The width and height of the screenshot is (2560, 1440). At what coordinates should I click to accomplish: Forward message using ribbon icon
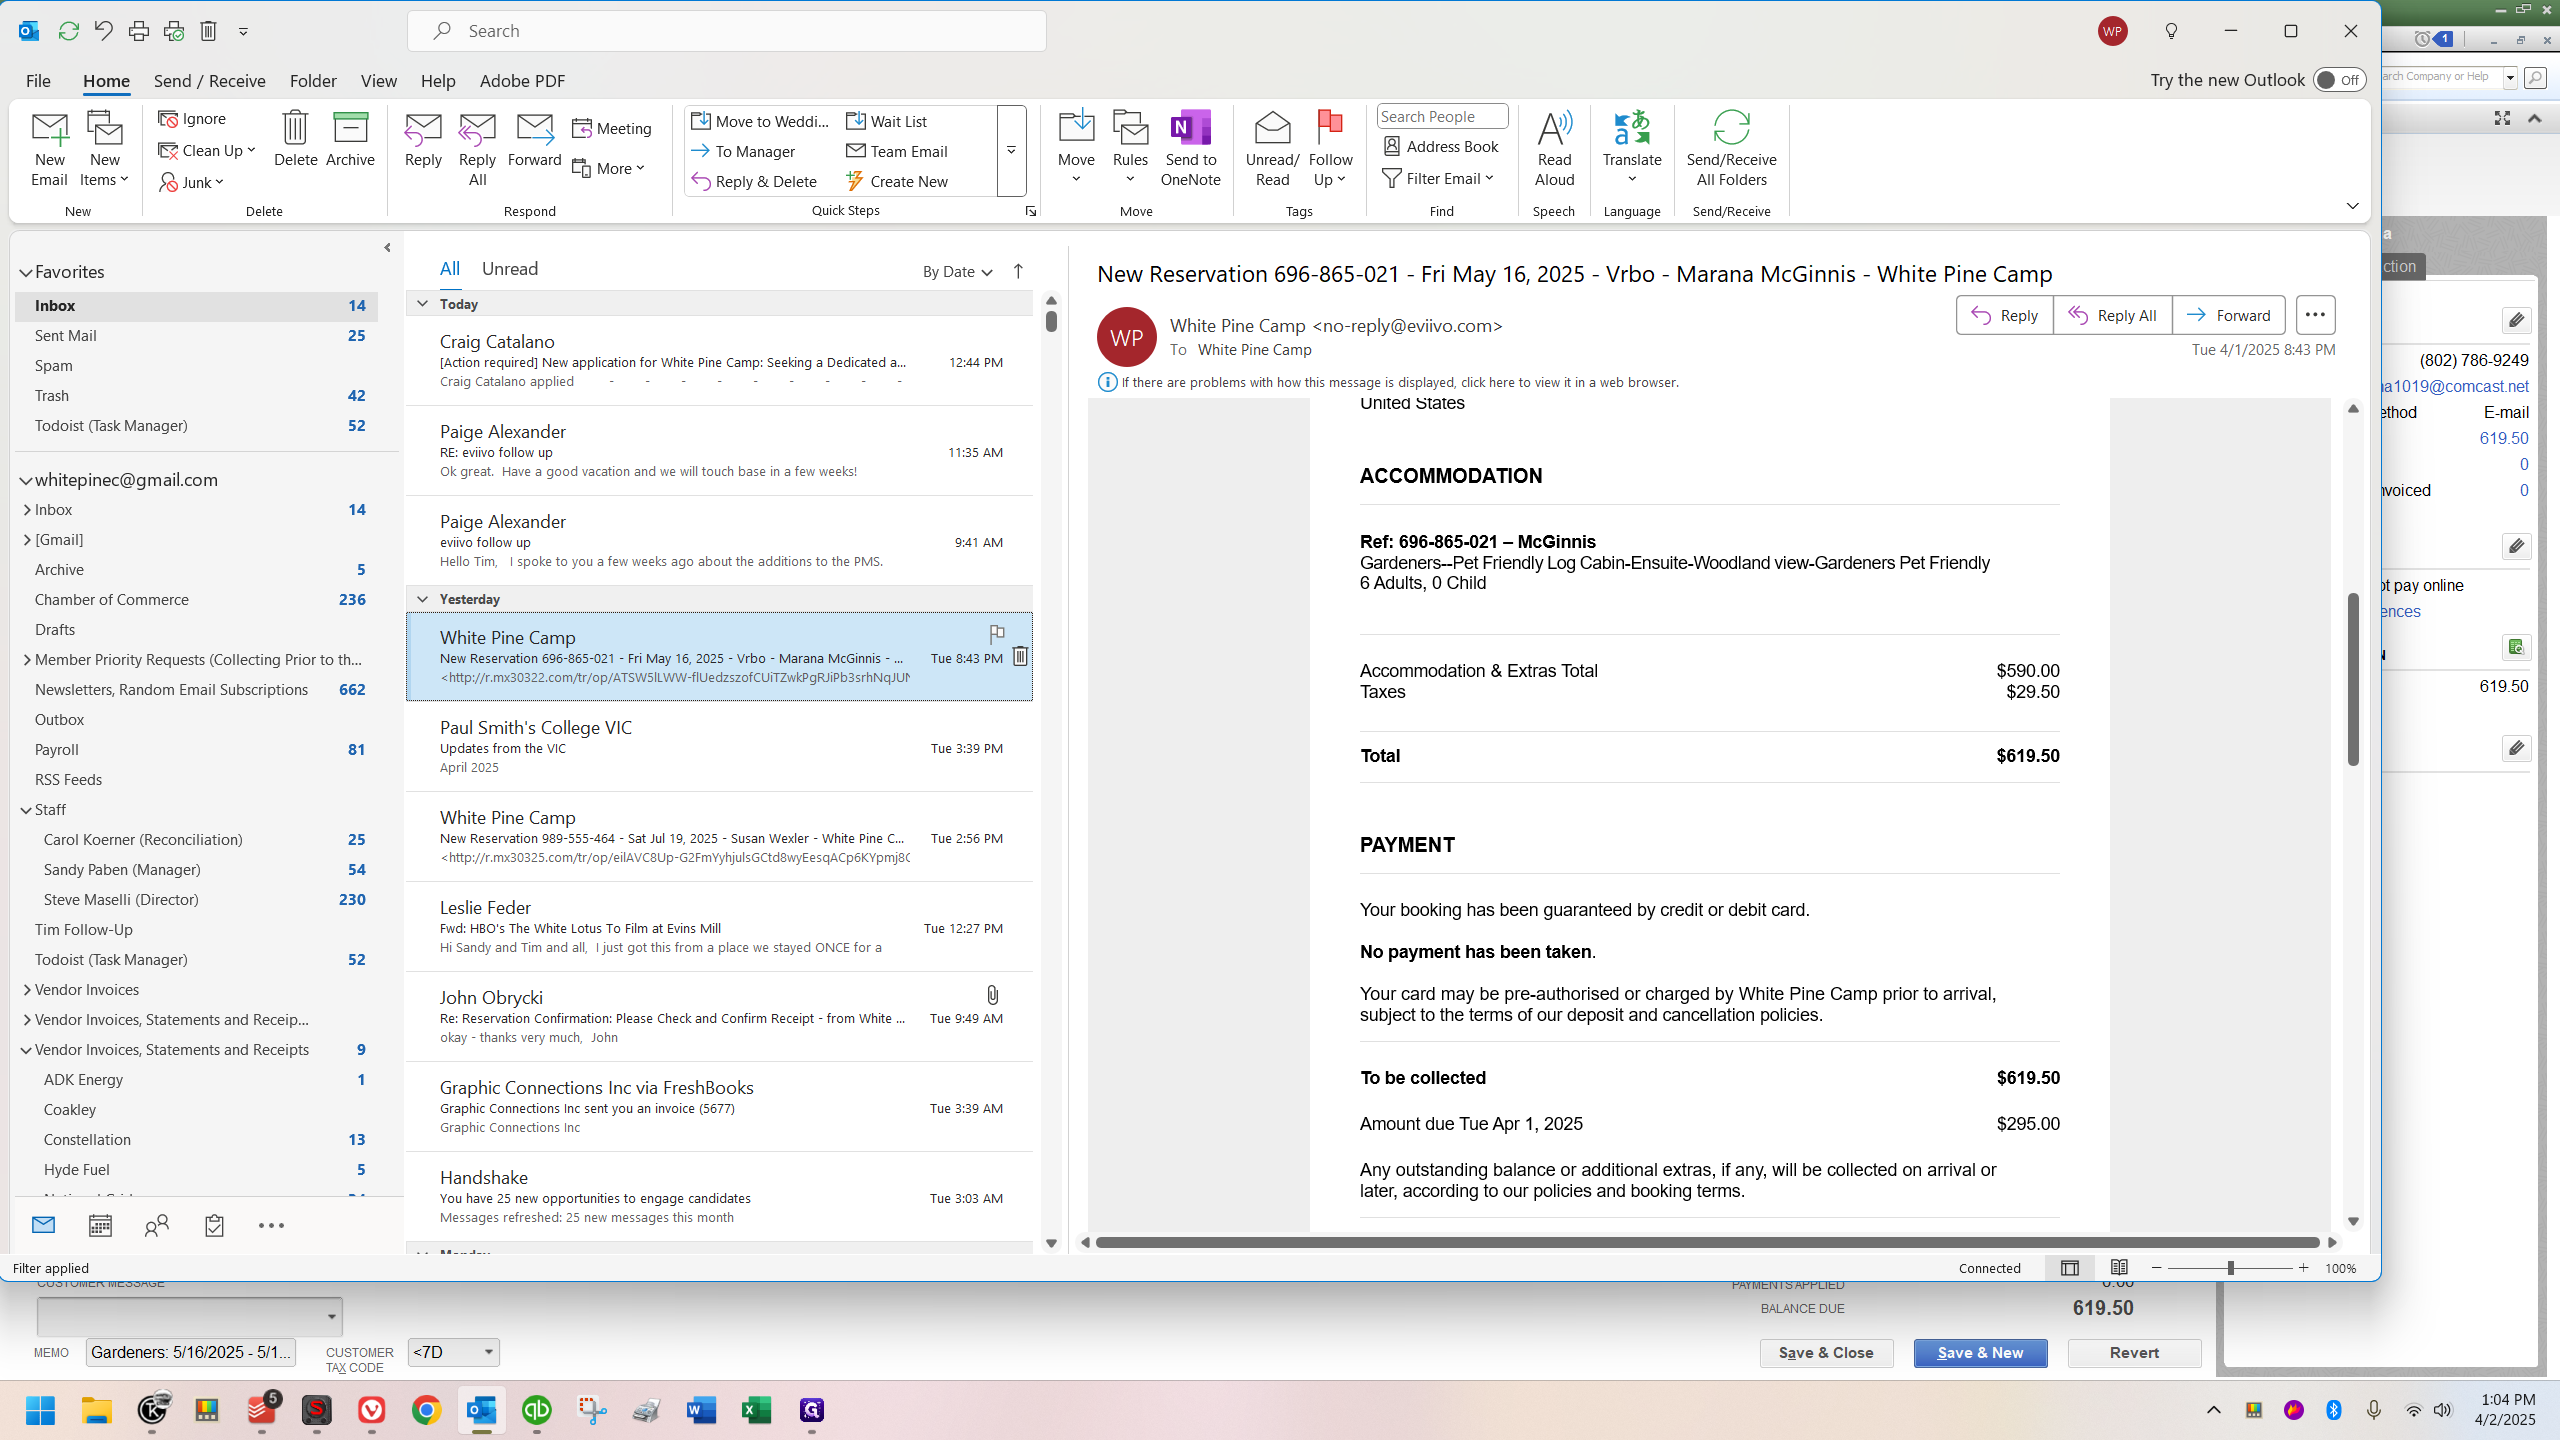[534, 139]
